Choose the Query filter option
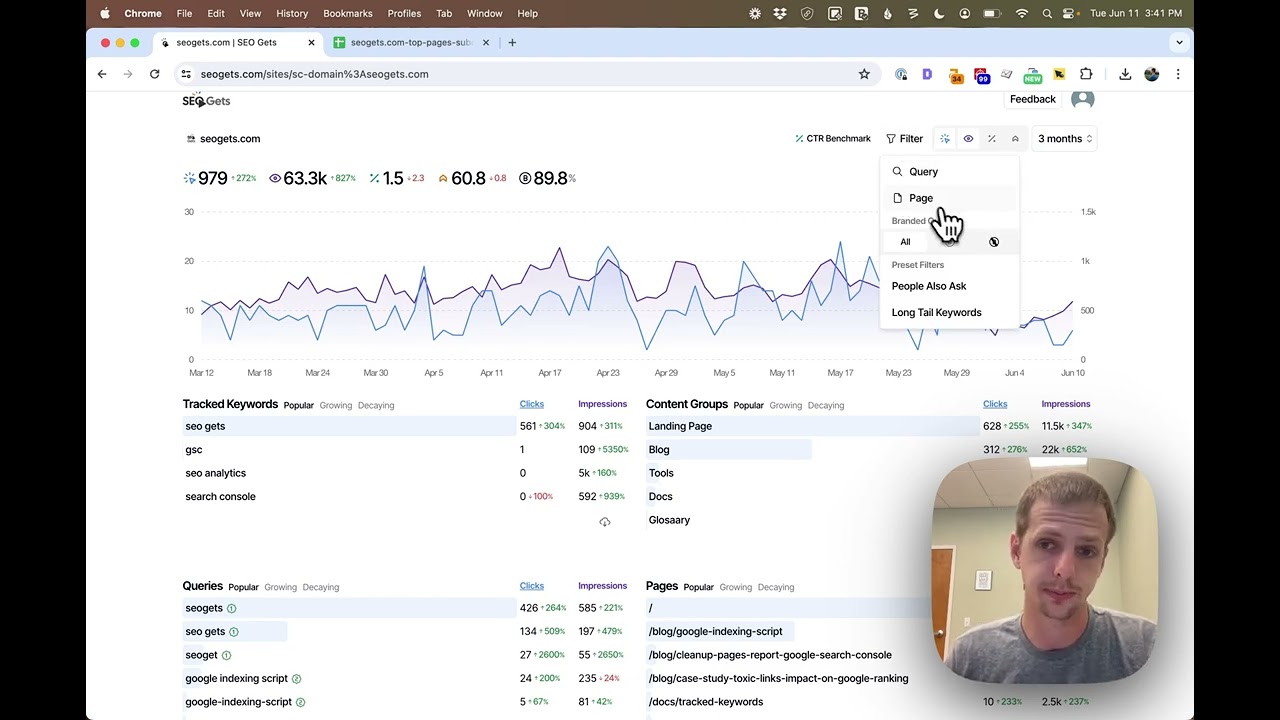The width and height of the screenshot is (1280, 720). coord(949,172)
